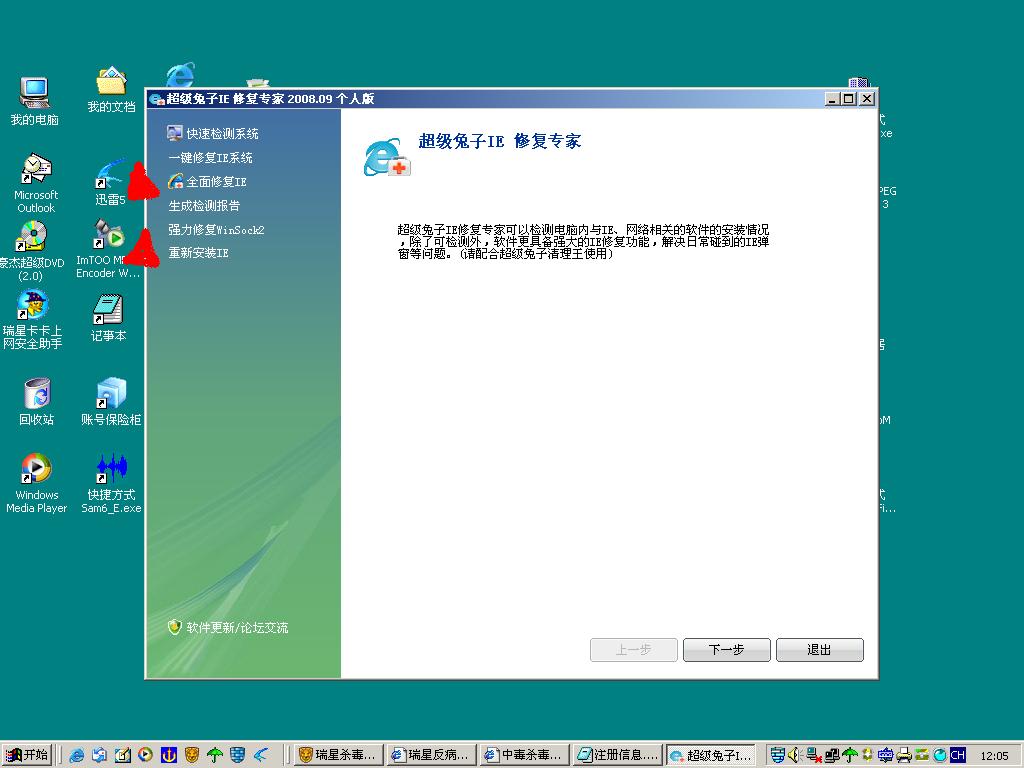Open 迅雷5 desktop shortcut
This screenshot has height=768, width=1024.
110,183
